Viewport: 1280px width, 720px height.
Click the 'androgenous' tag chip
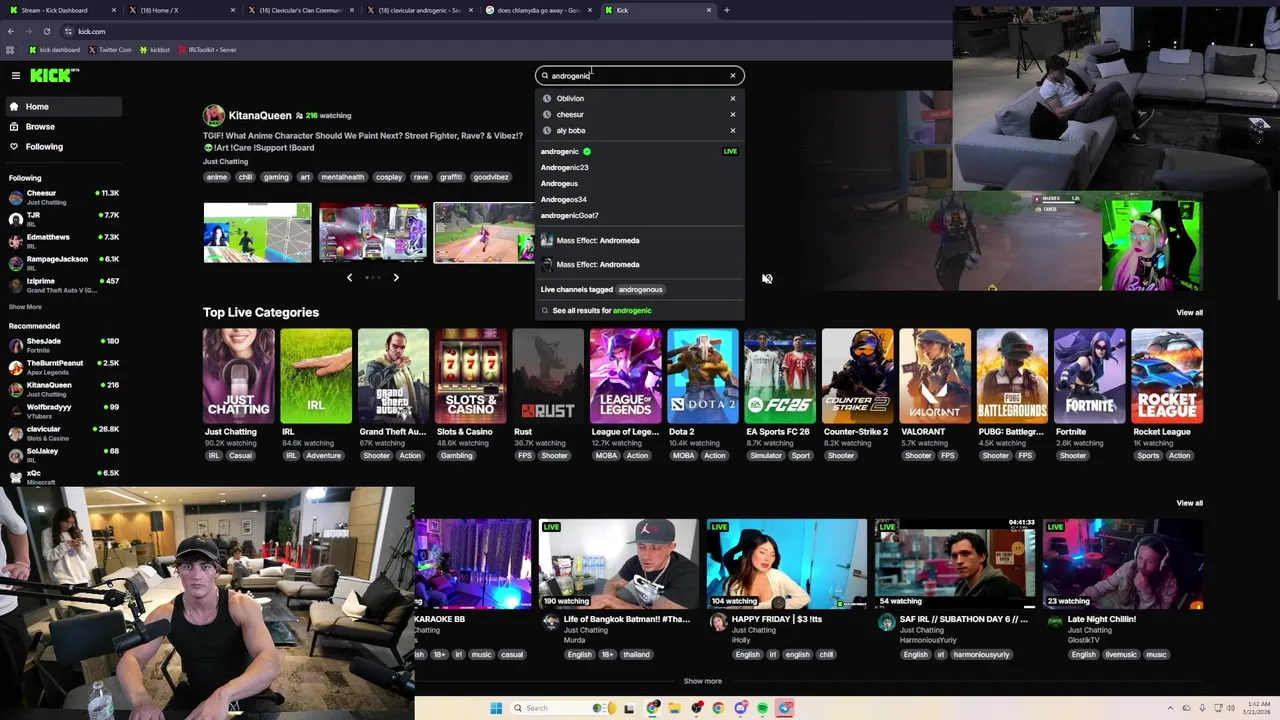pos(640,289)
